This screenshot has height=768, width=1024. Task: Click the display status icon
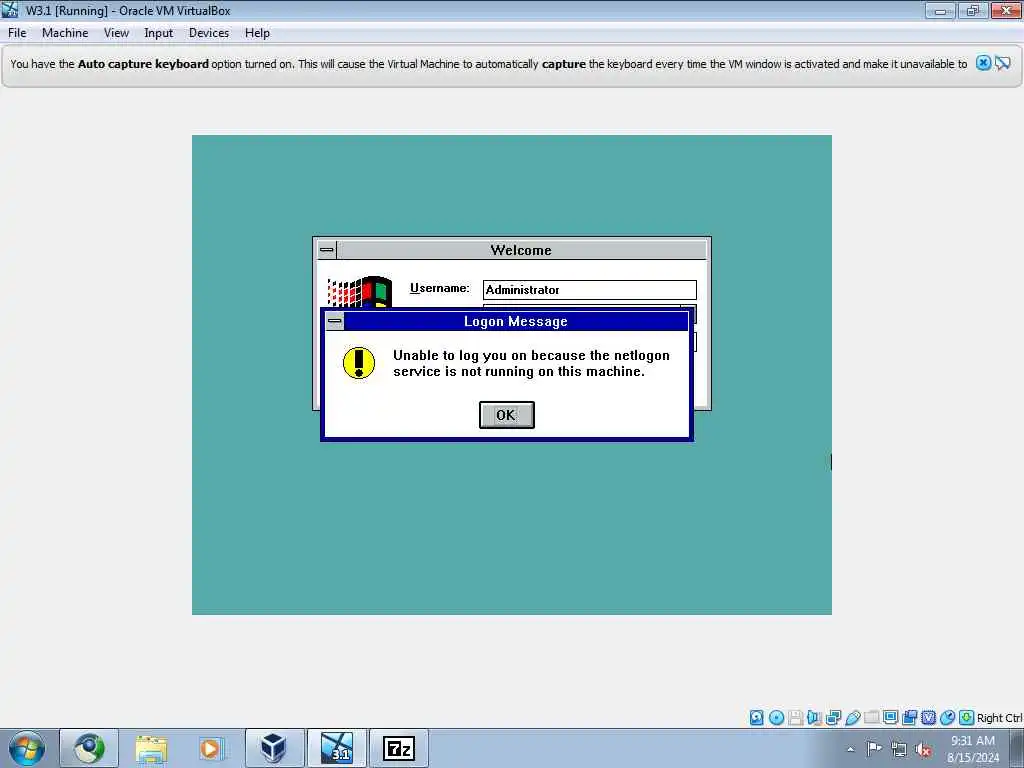click(890, 718)
